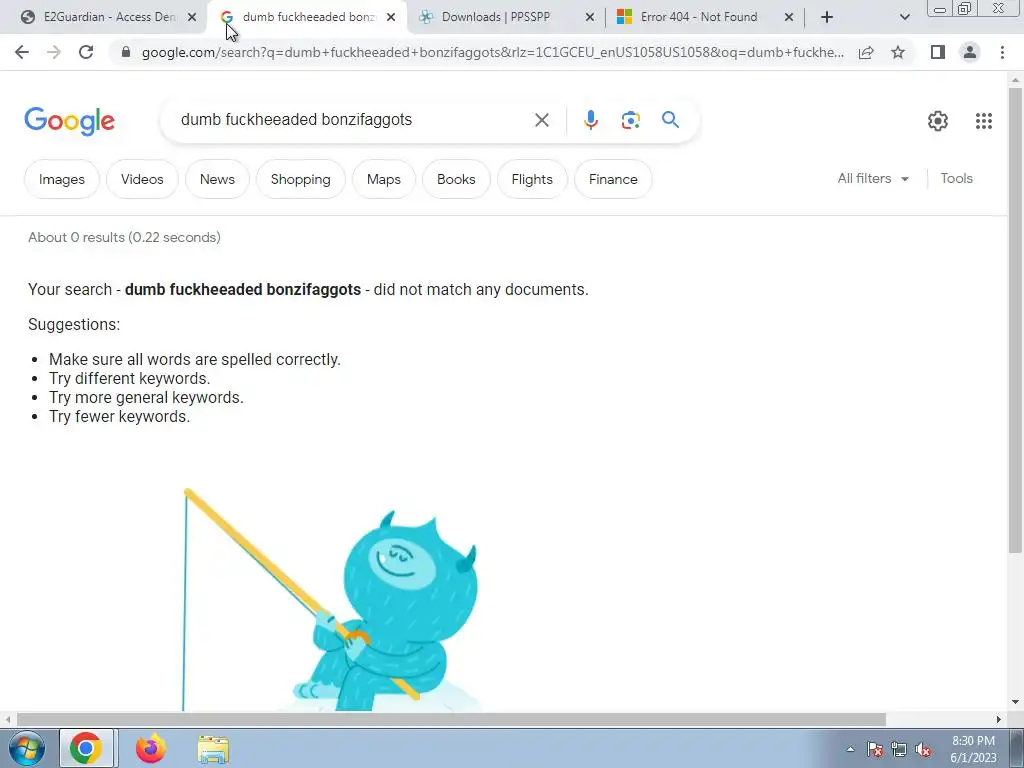The image size is (1024, 768).
Task: Close the Error 404 tab
Action: tap(789, 17)
